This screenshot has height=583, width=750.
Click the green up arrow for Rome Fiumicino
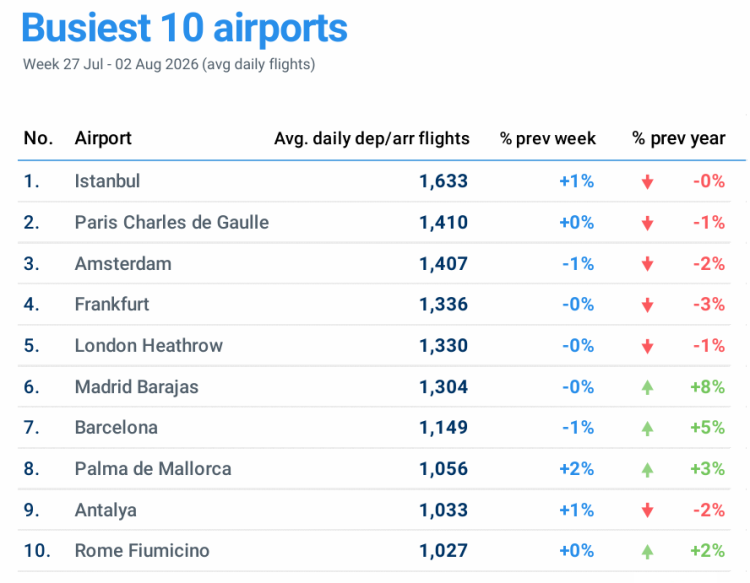(647, 551)
